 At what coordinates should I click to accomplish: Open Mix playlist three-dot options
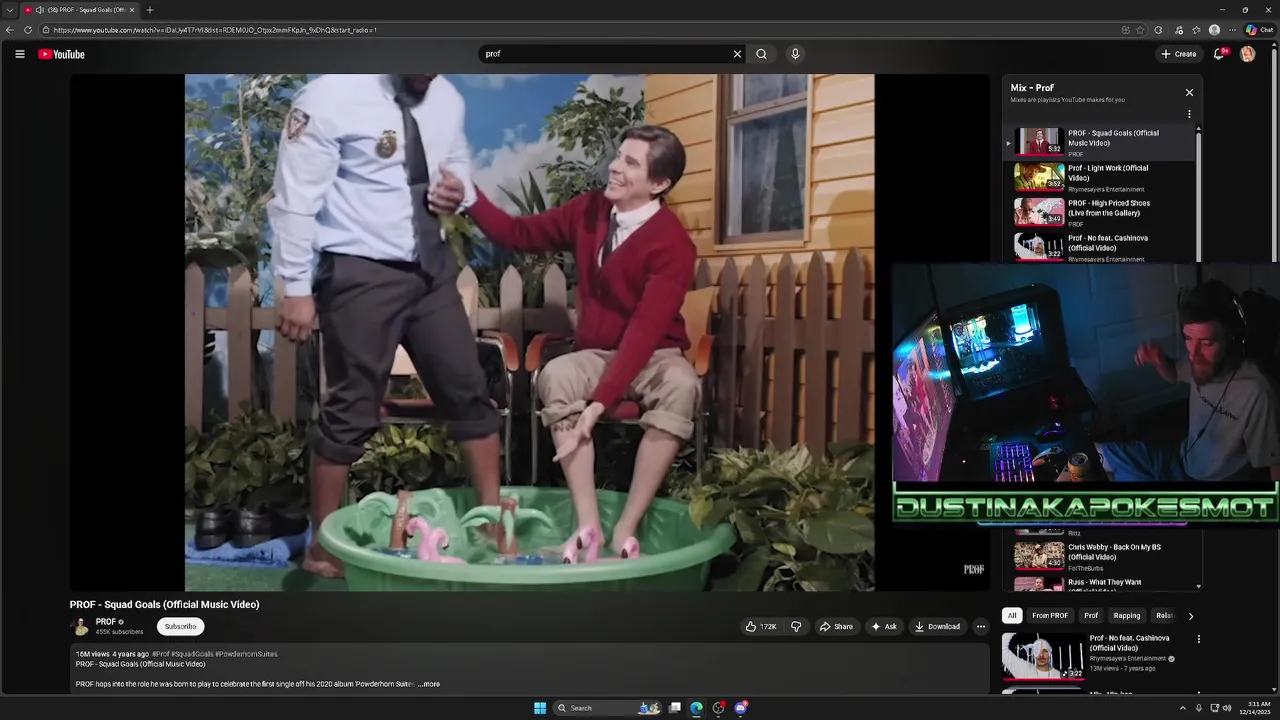[1189, 114]
